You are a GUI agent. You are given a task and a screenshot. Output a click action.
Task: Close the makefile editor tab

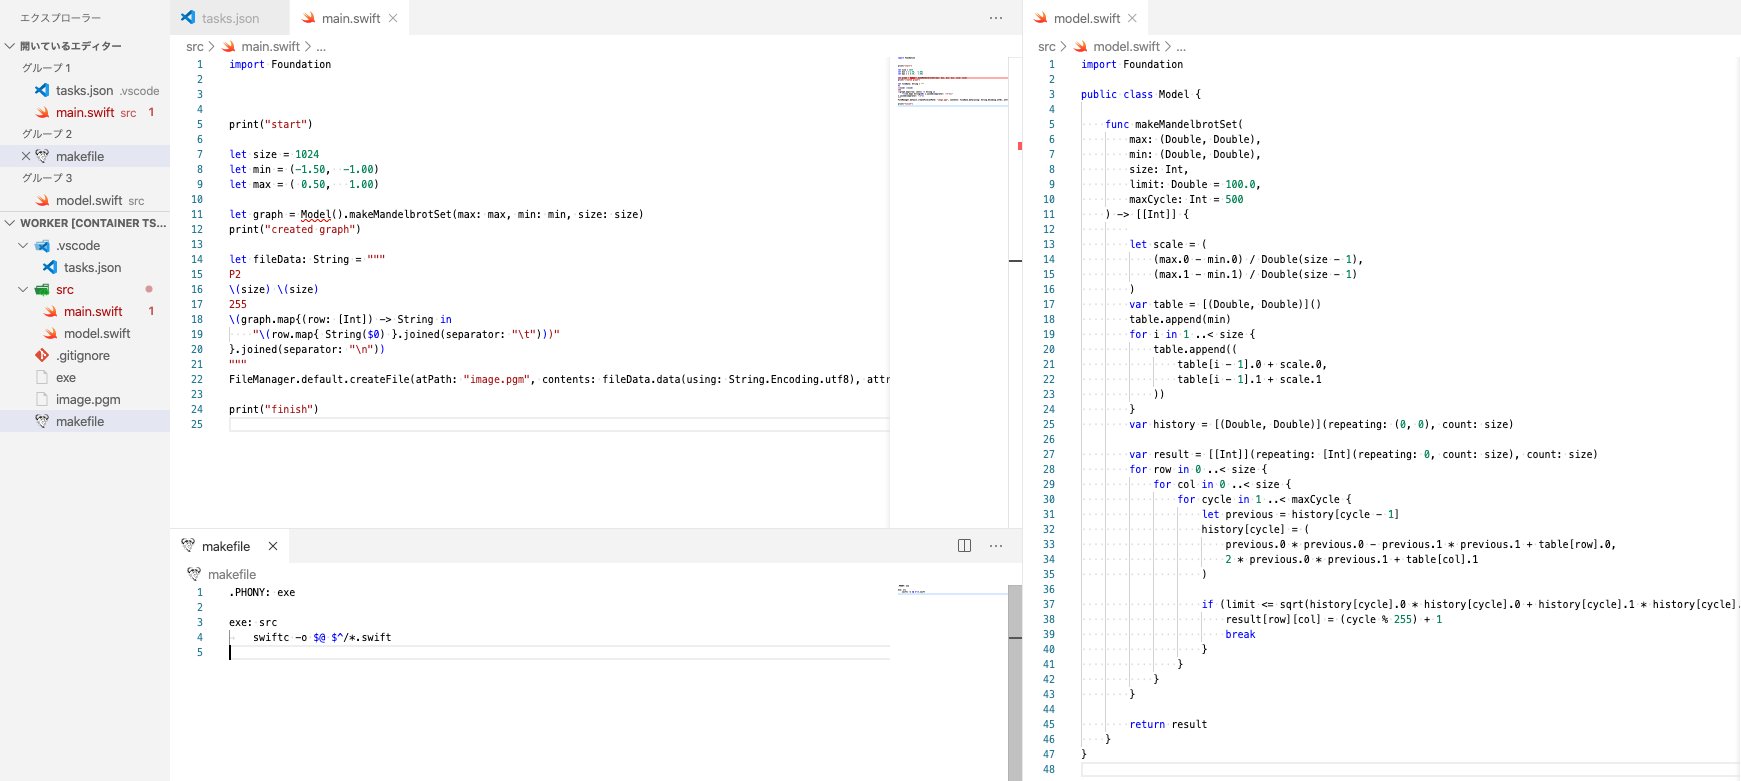click(273, 546)
